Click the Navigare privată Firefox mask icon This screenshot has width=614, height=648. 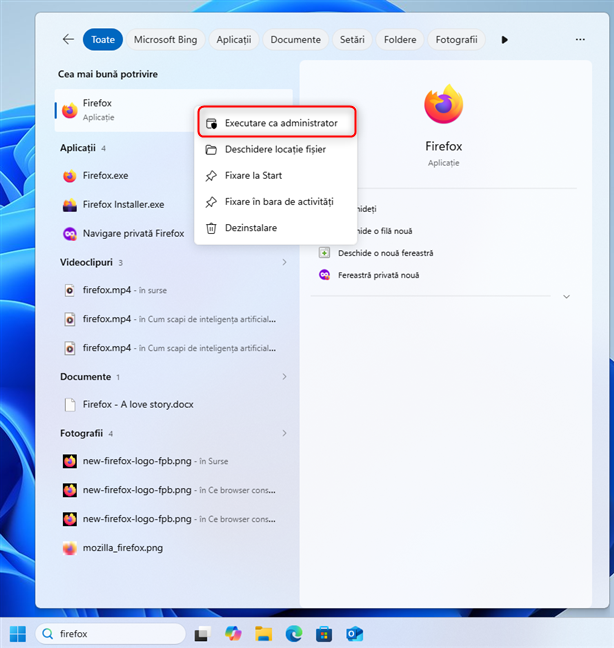click(70, 234)
